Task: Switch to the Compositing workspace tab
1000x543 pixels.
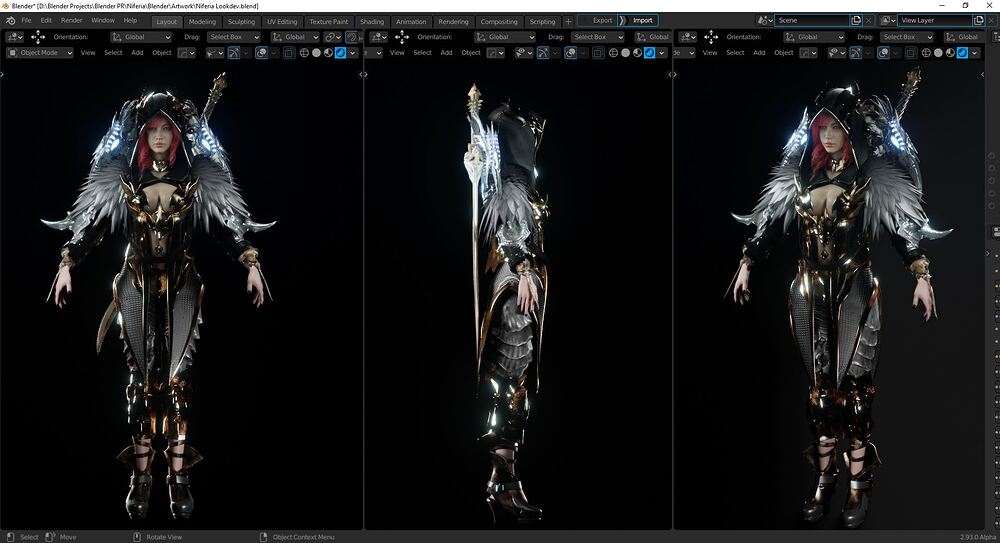Action: 499,21
